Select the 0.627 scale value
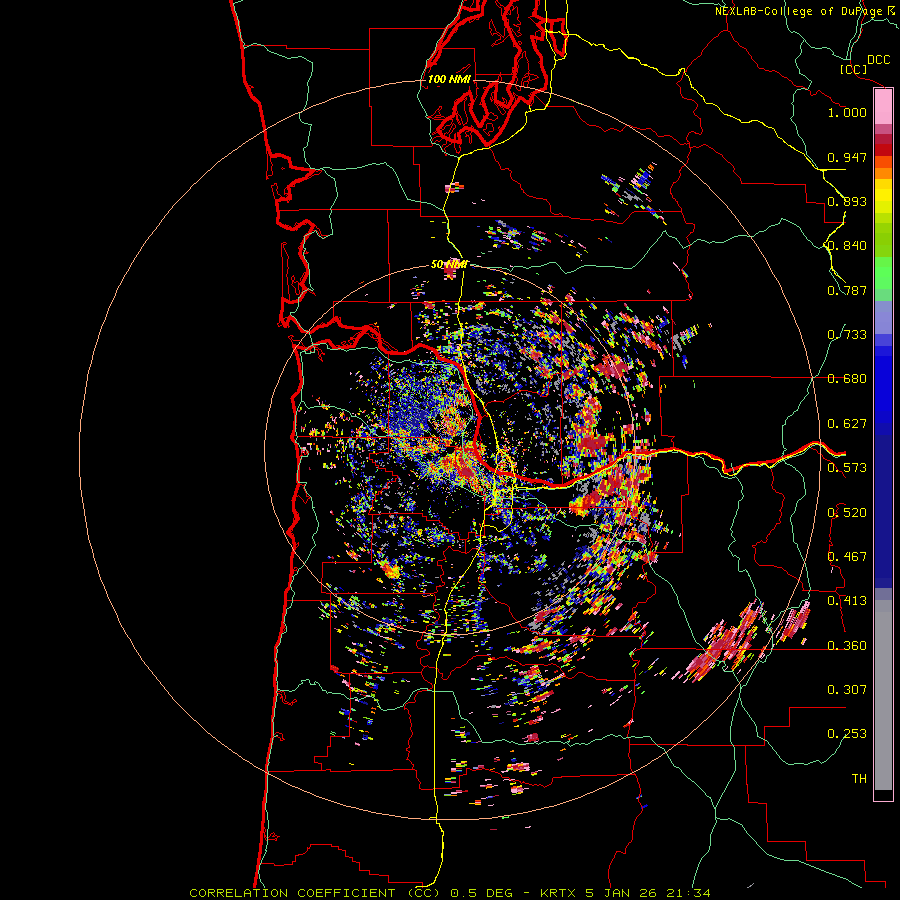900x900 pixels. tap(847, 424)
